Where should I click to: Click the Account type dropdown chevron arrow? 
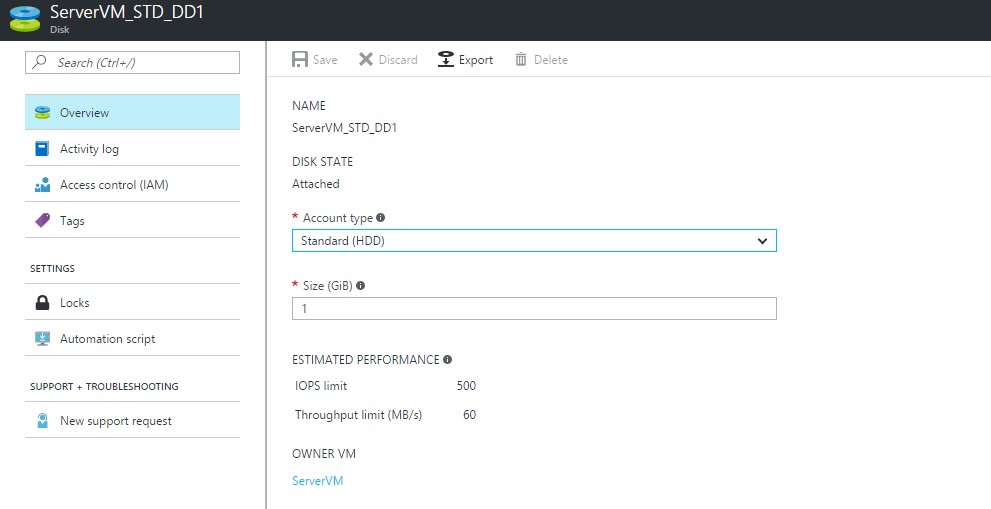click(x=762, y=241)
